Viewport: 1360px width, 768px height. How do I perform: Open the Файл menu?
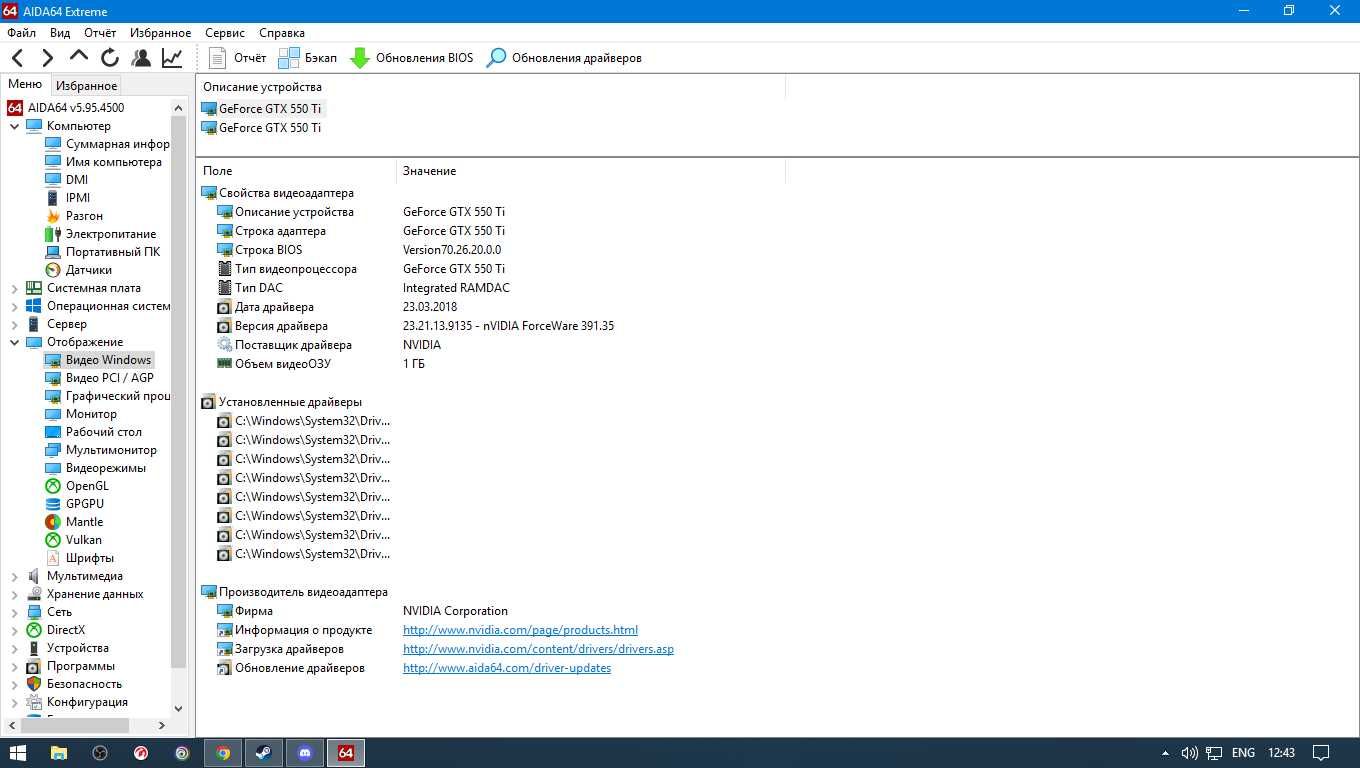tap(21, 33)
